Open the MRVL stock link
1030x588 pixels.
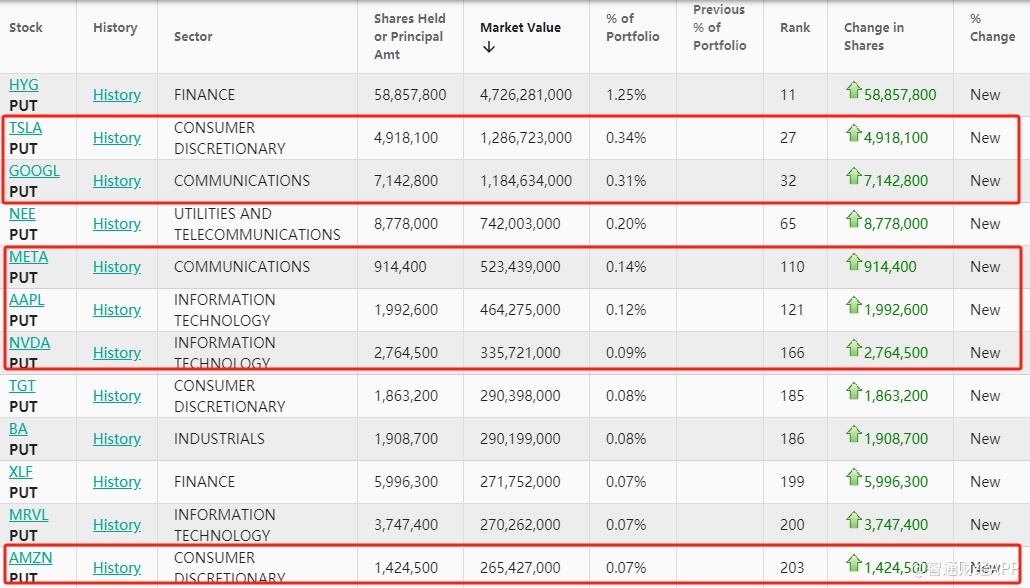[29, 515]
